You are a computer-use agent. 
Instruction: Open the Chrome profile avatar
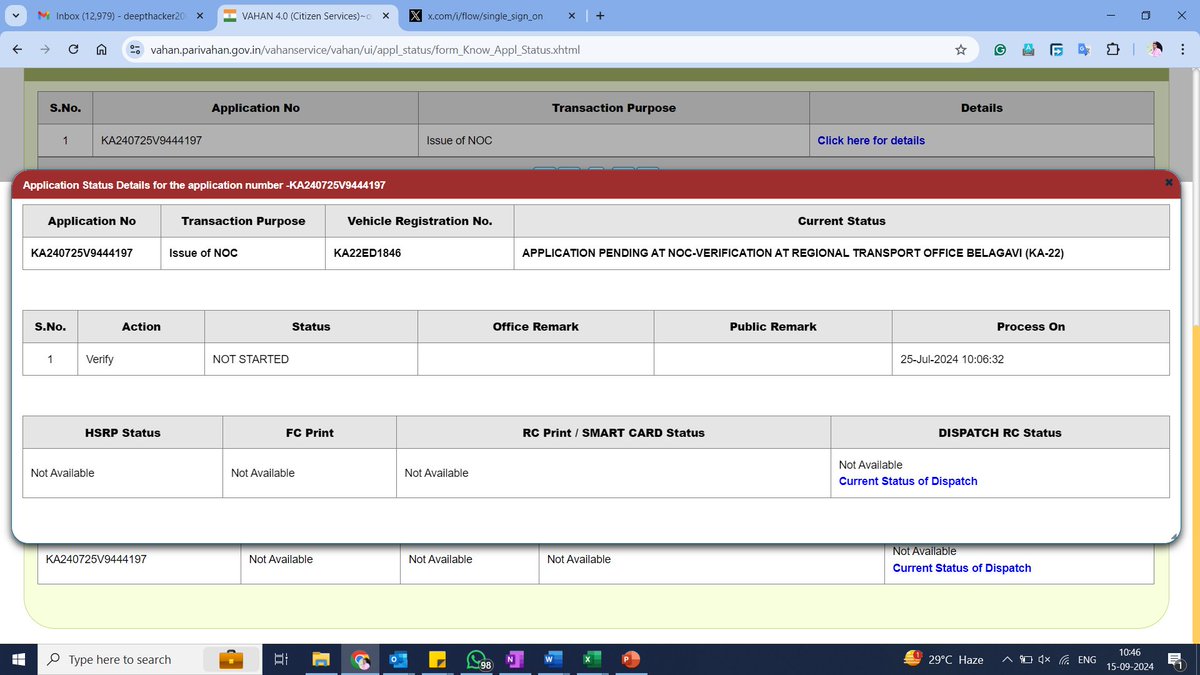pos(1155,49)
